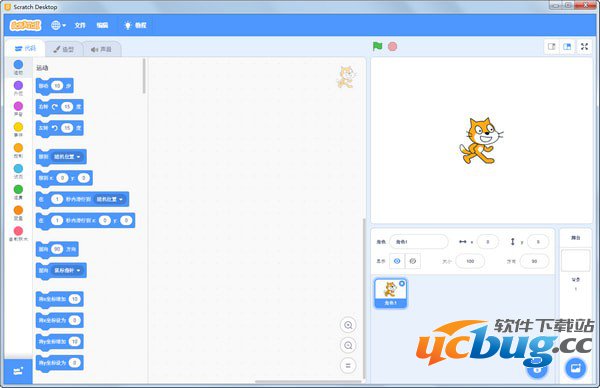Click the 90 field in point-in-direction block

tap(57, 249)
